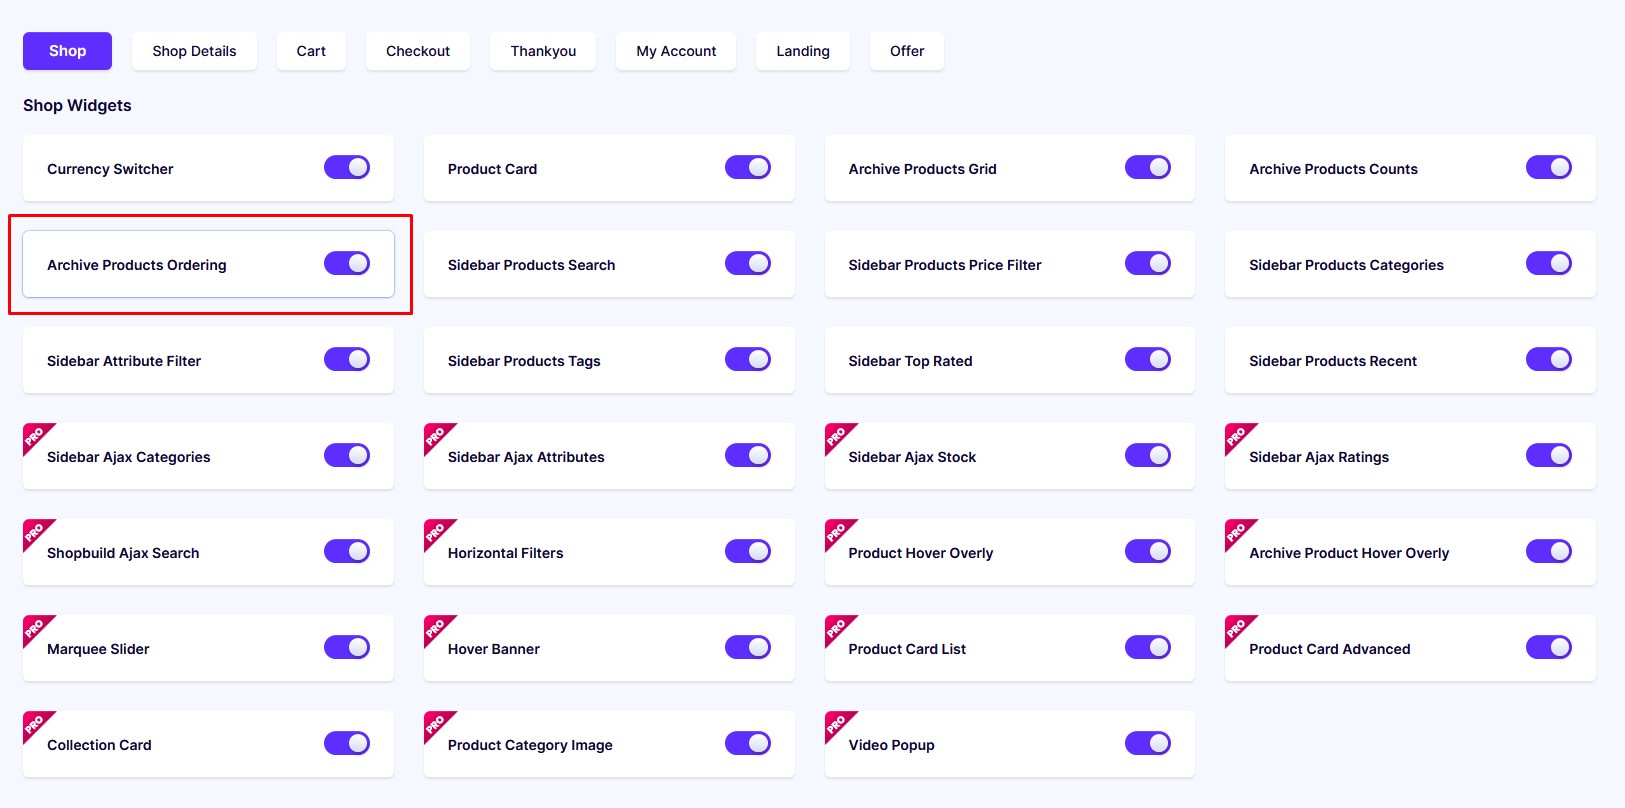Click the Sidebar Products Search card
The image size is (1625, 808).
coord(609,264)
